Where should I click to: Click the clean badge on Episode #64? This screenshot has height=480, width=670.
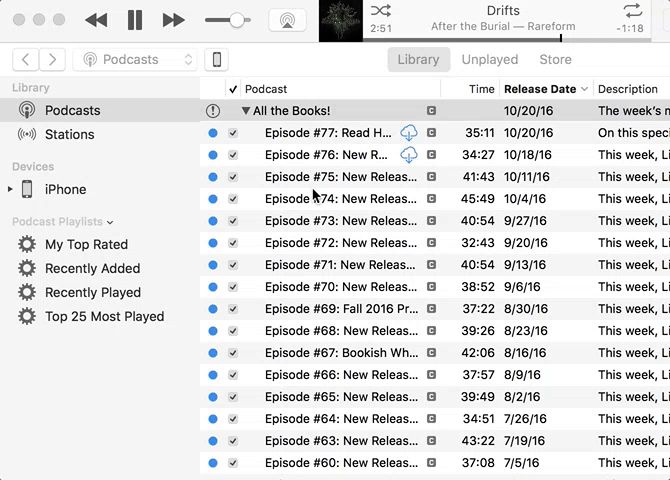432,419
